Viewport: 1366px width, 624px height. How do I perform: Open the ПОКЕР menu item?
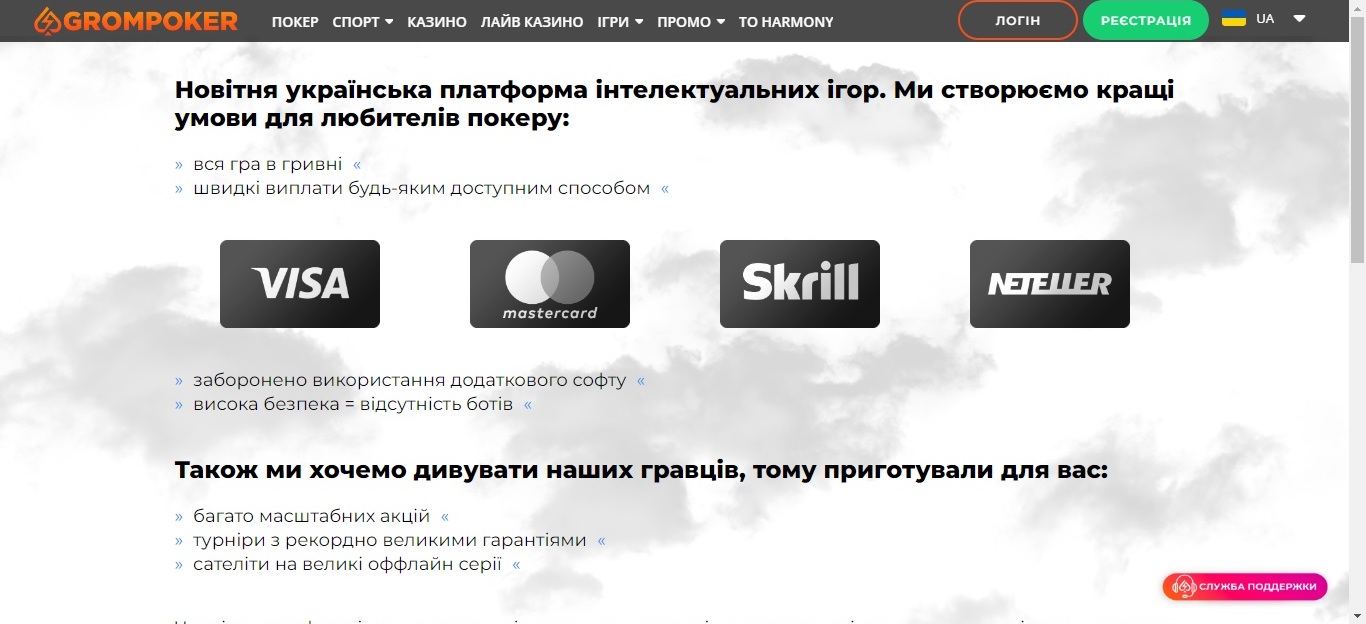point(295,21)
